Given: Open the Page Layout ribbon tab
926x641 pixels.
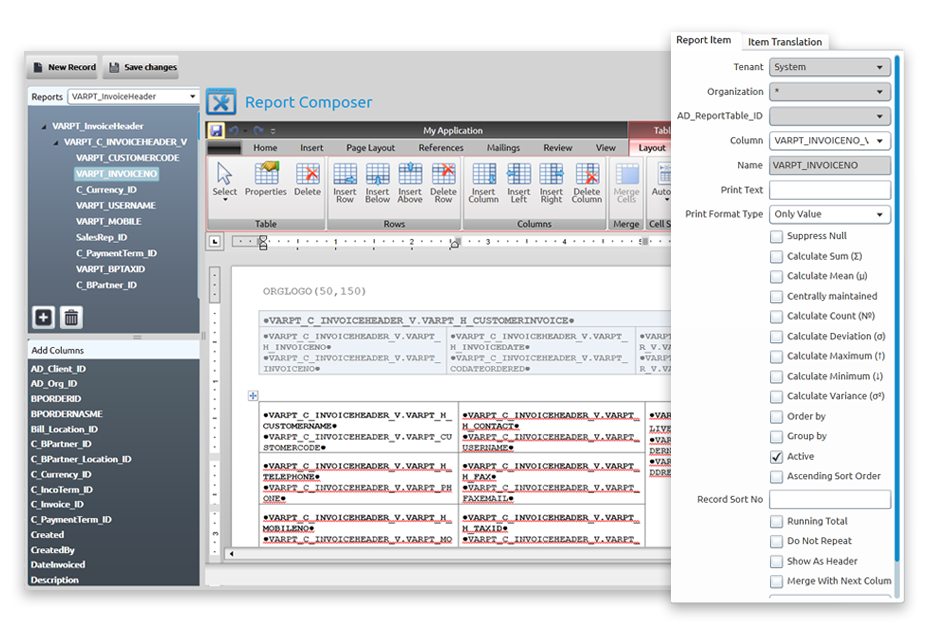Looking at the screenshot, I should click(x=369, y=147).
